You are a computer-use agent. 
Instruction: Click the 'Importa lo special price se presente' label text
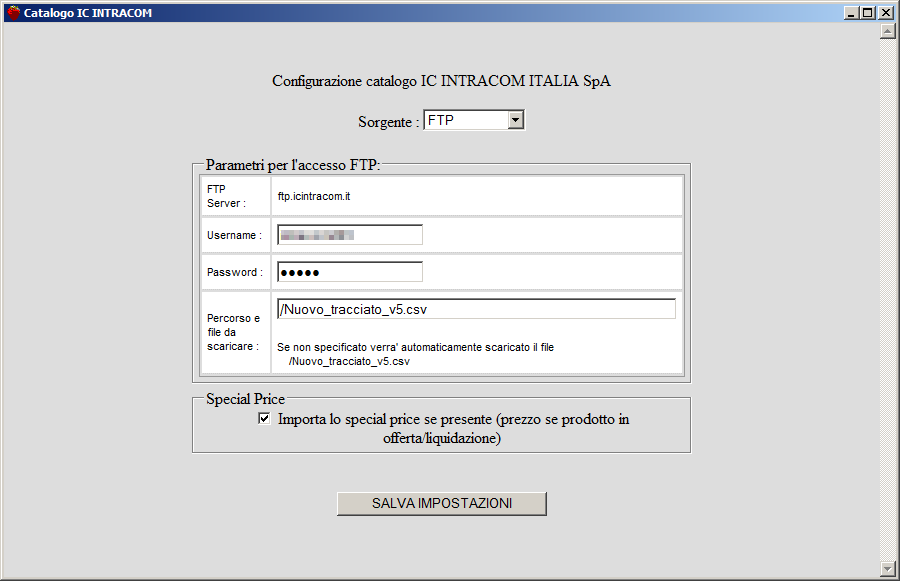[385, 419]
